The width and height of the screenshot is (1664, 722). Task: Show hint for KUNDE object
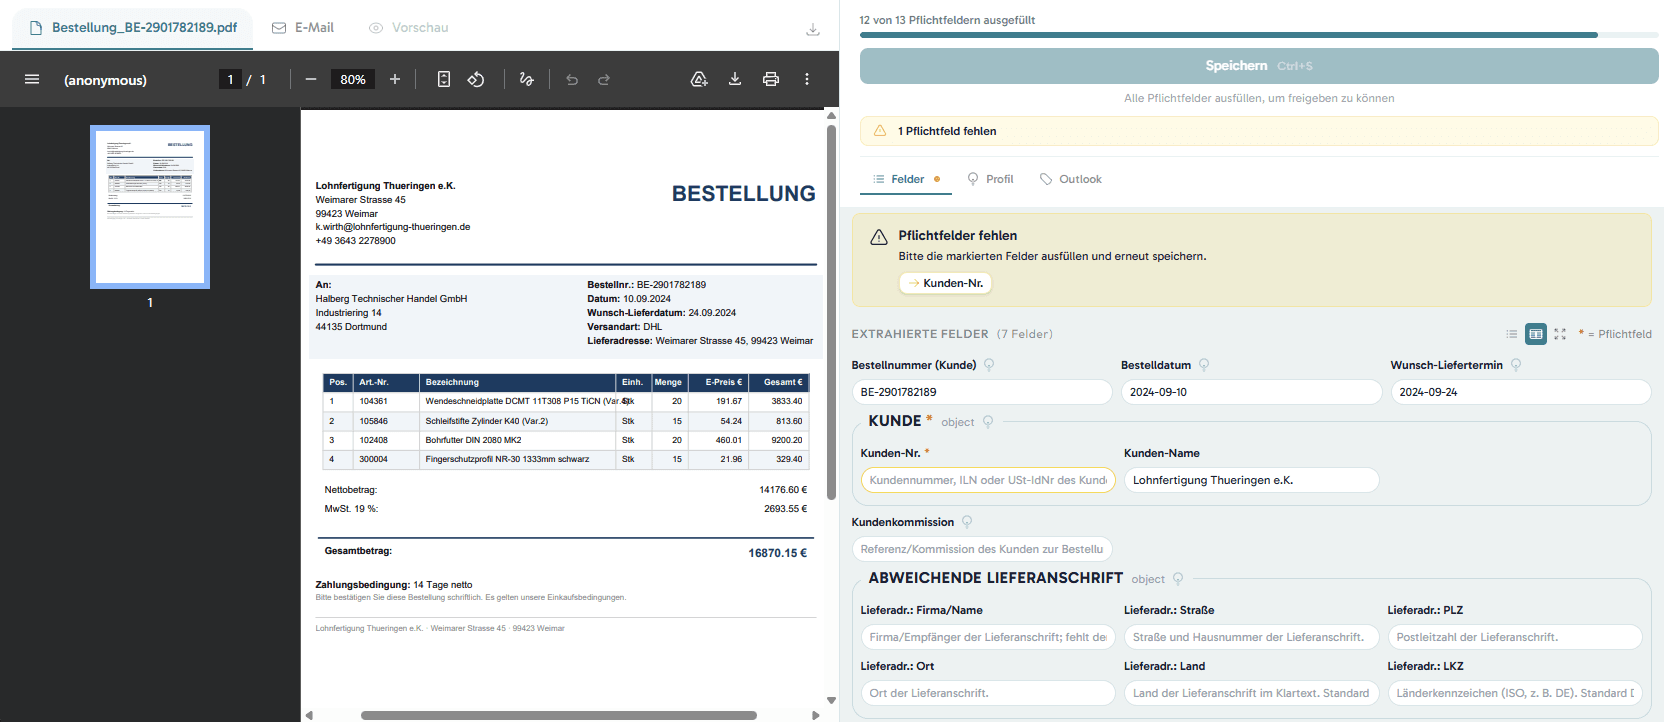pyautogui.click(x=988, y=422)
